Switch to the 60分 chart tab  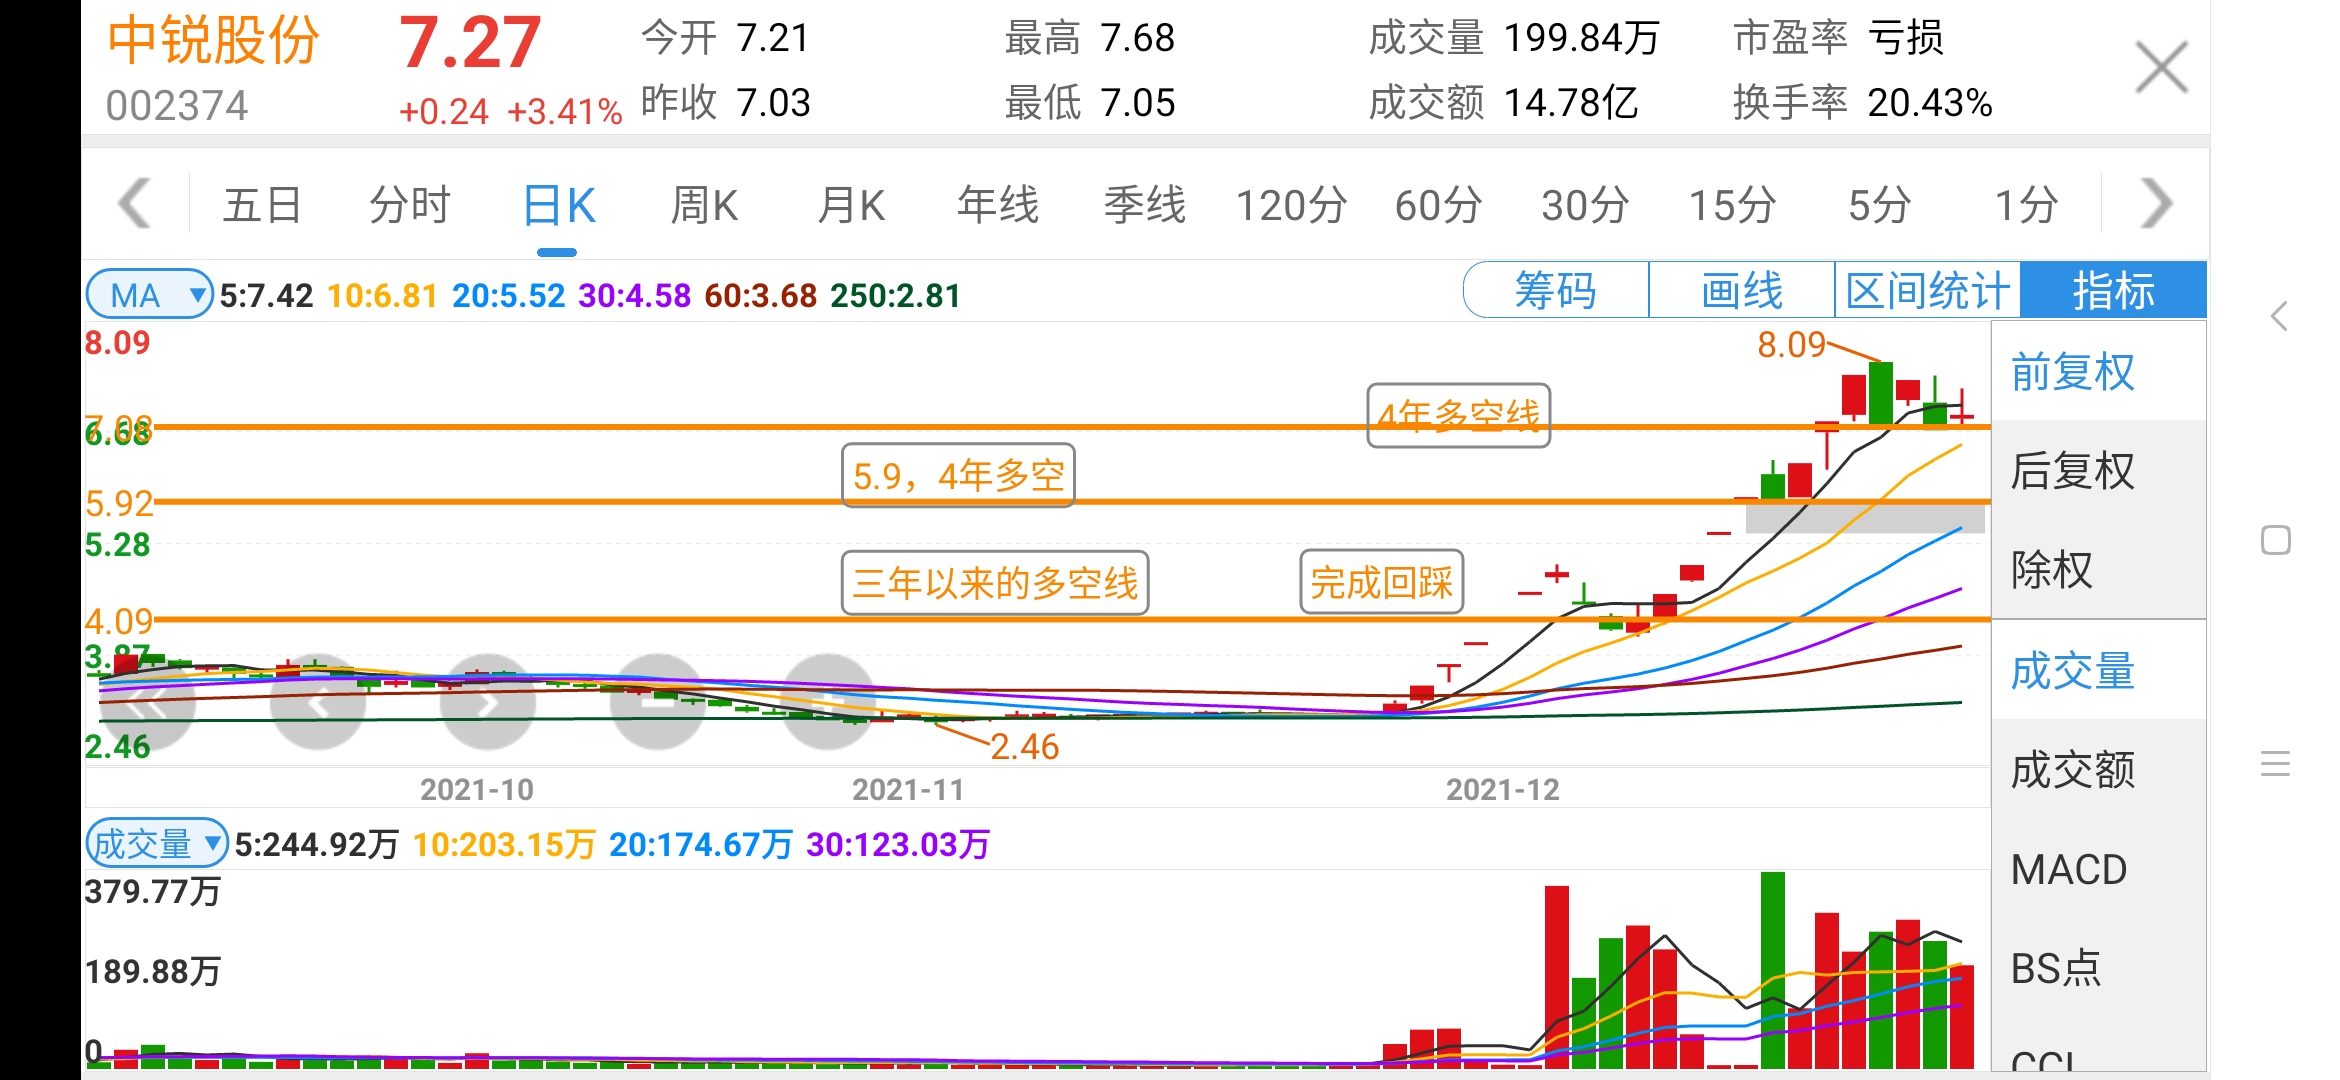1439,206
